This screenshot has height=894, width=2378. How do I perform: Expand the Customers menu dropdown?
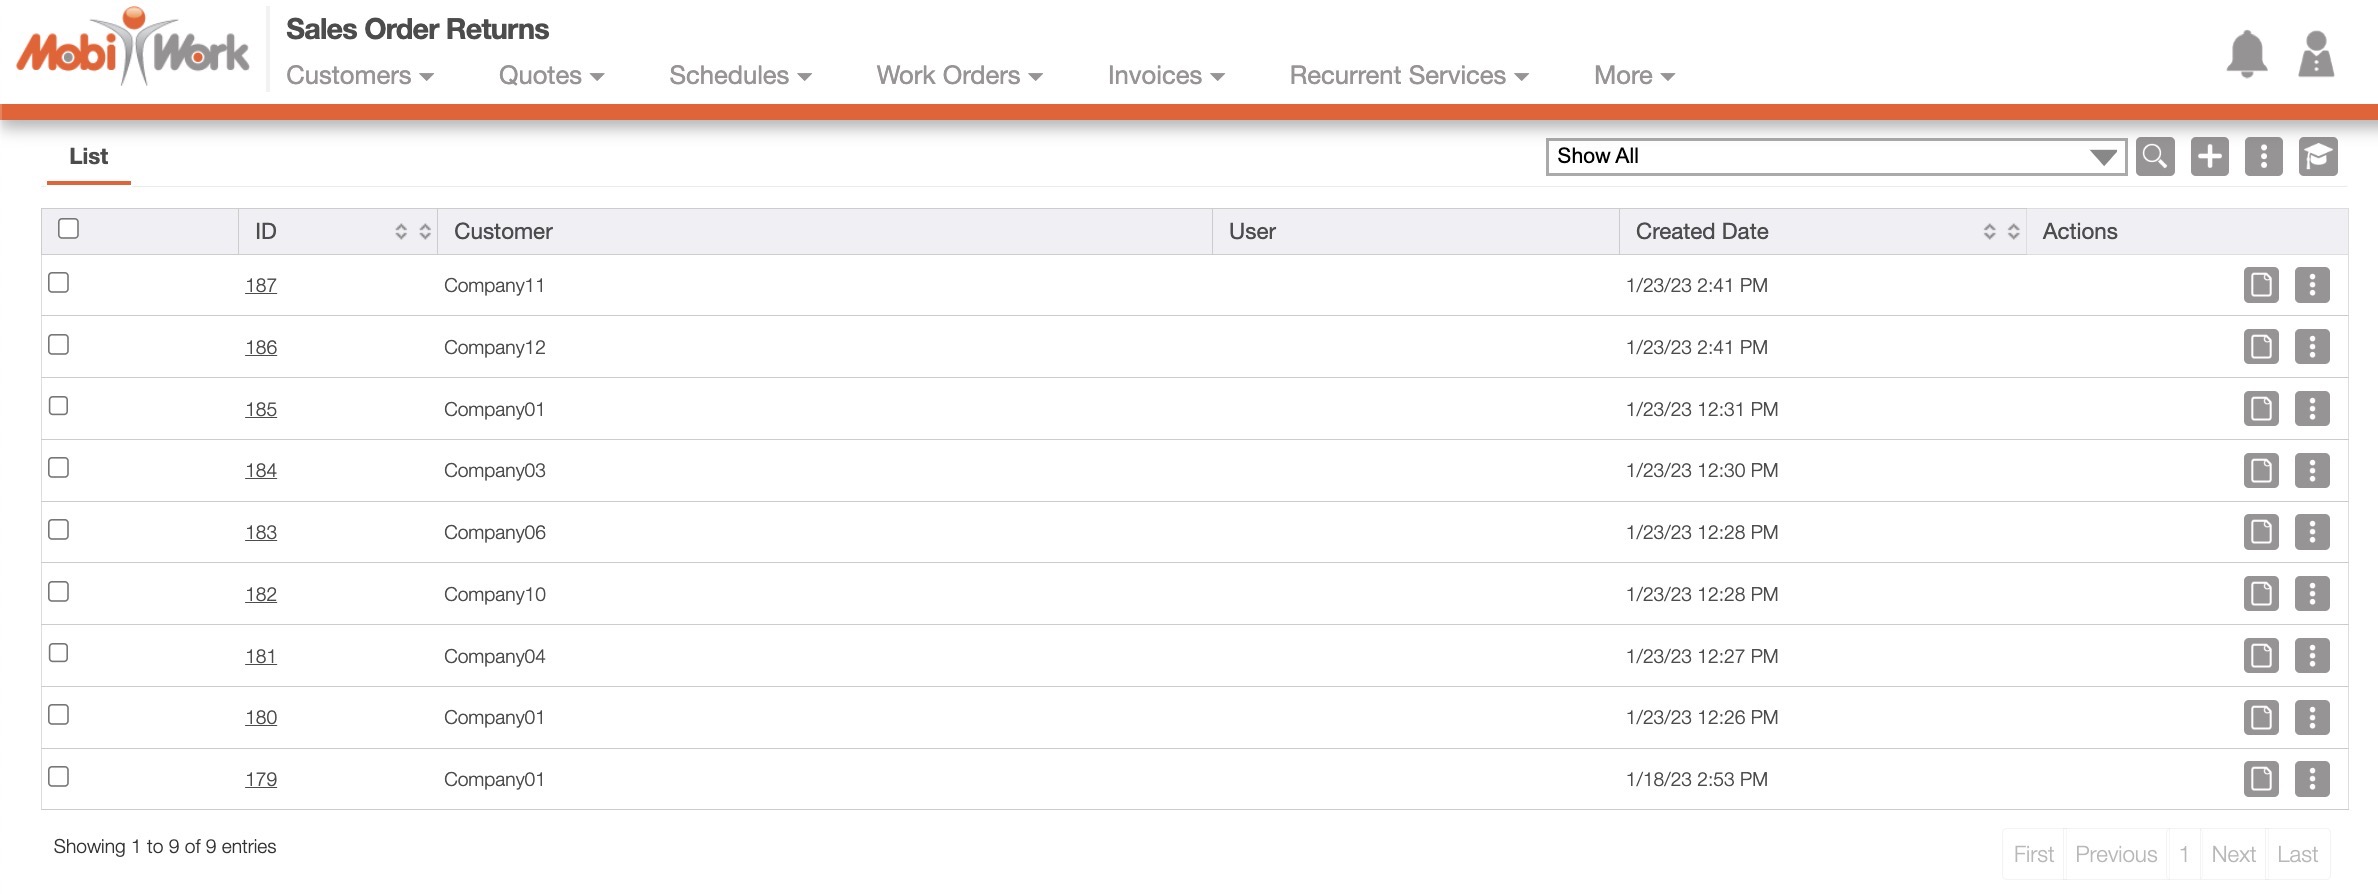(359, 76)
